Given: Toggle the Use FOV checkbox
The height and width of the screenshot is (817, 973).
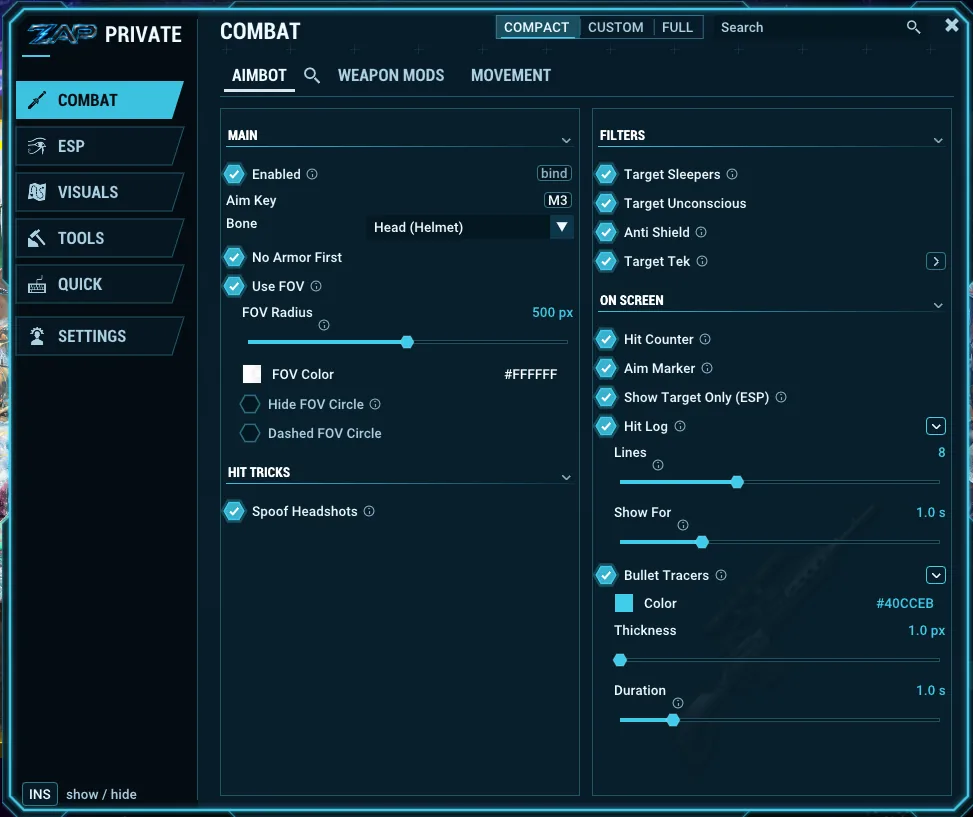Looking at the screenshot, I should [x=234, y=286].
